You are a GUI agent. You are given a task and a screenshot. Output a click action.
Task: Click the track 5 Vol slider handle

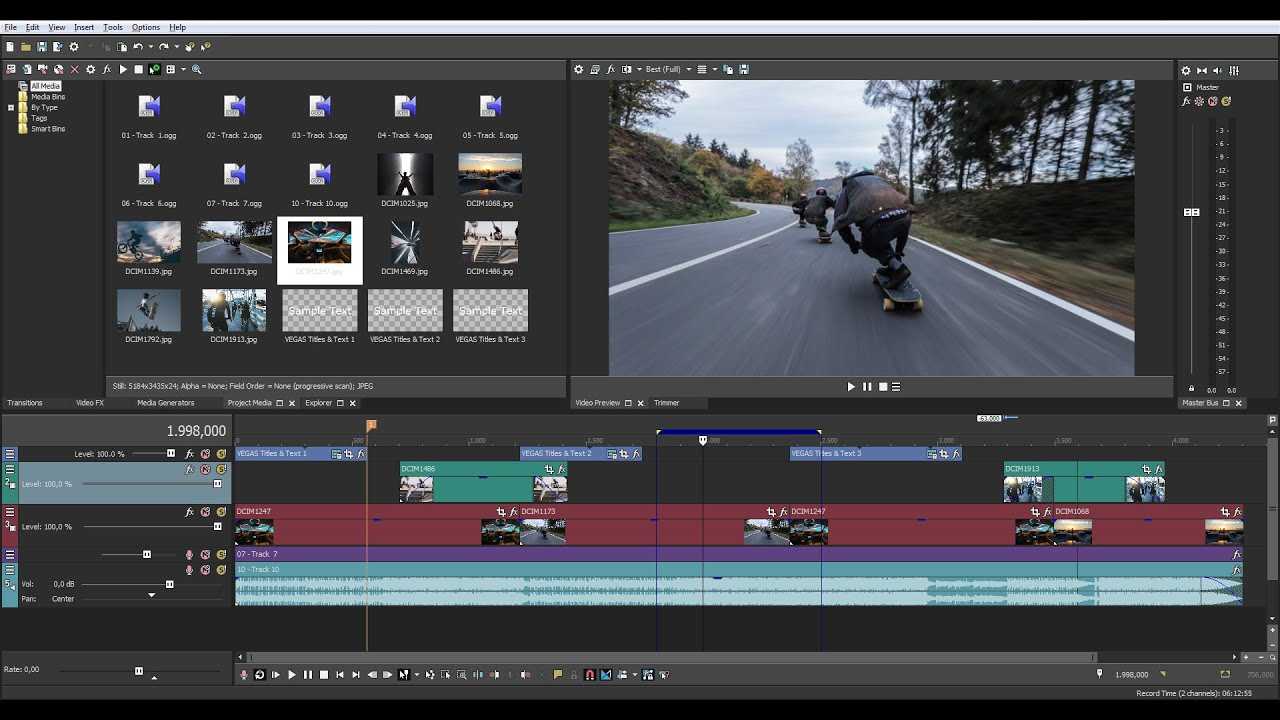pos(170,584)
